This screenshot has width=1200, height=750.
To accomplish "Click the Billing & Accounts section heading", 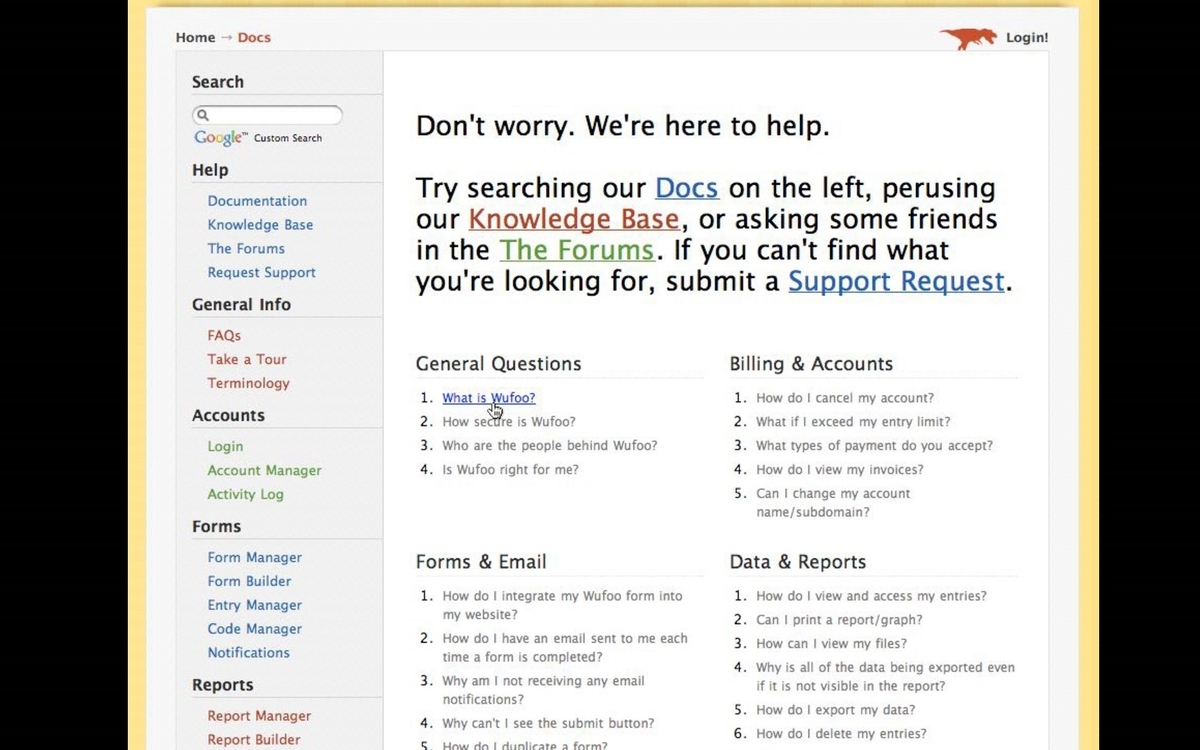I will (x=811, y=364).
